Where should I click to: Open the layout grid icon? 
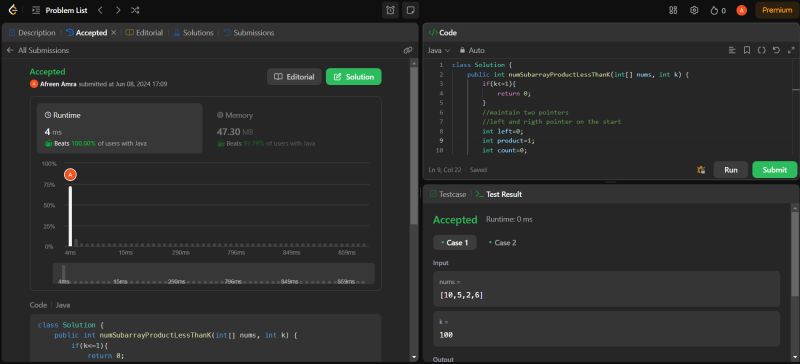[x=673, y=10]
